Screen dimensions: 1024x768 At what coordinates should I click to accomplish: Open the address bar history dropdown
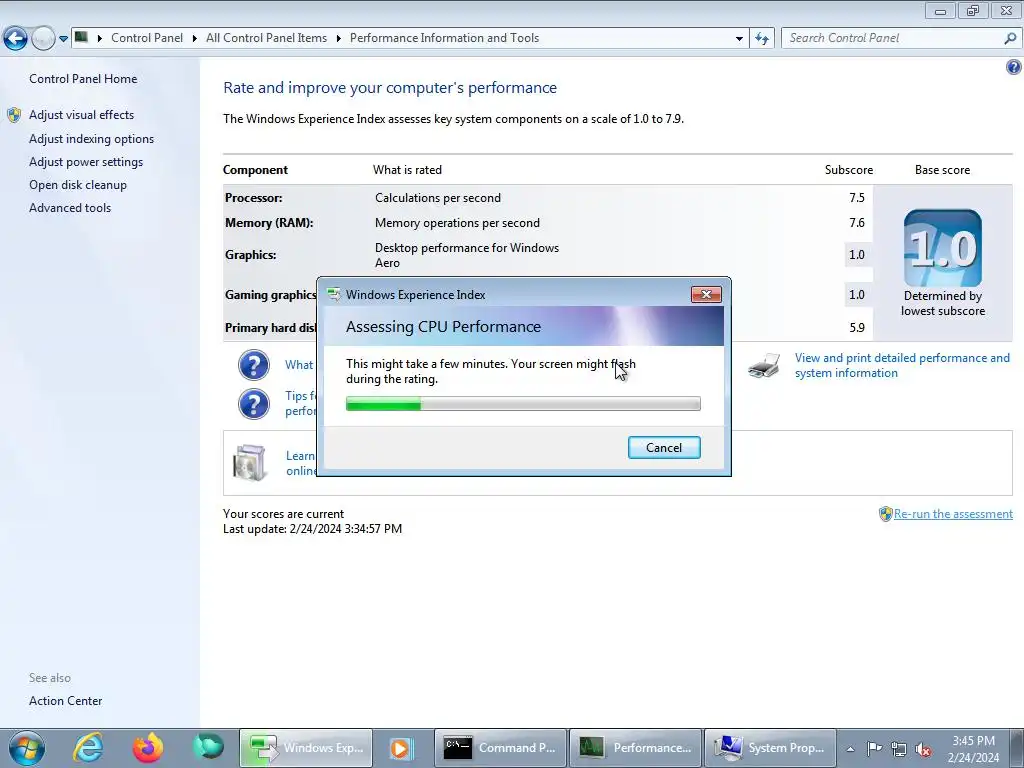coord(739,39)
